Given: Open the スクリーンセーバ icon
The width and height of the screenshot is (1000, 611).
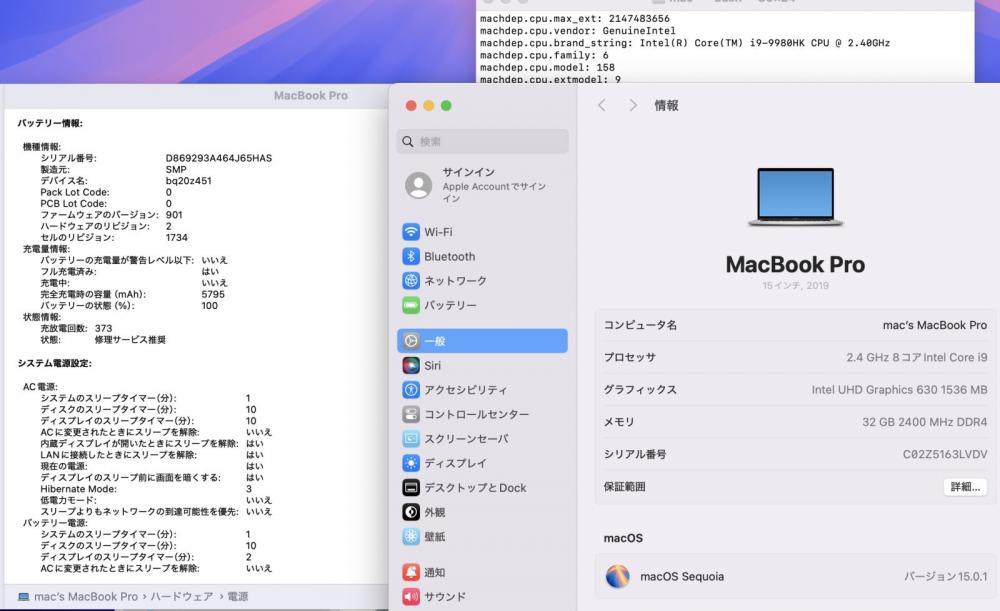Looking at the screenshot, I should tap(411, 439).
